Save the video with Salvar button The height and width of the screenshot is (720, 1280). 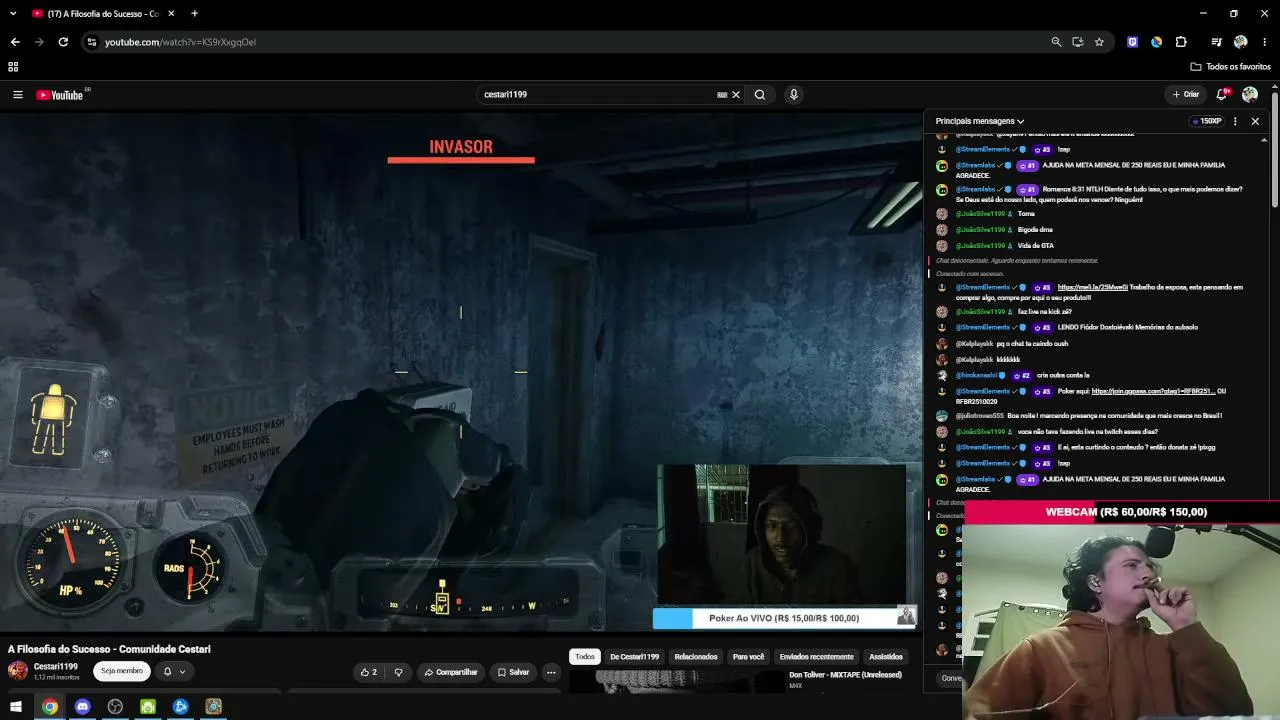tap(513, 672)
